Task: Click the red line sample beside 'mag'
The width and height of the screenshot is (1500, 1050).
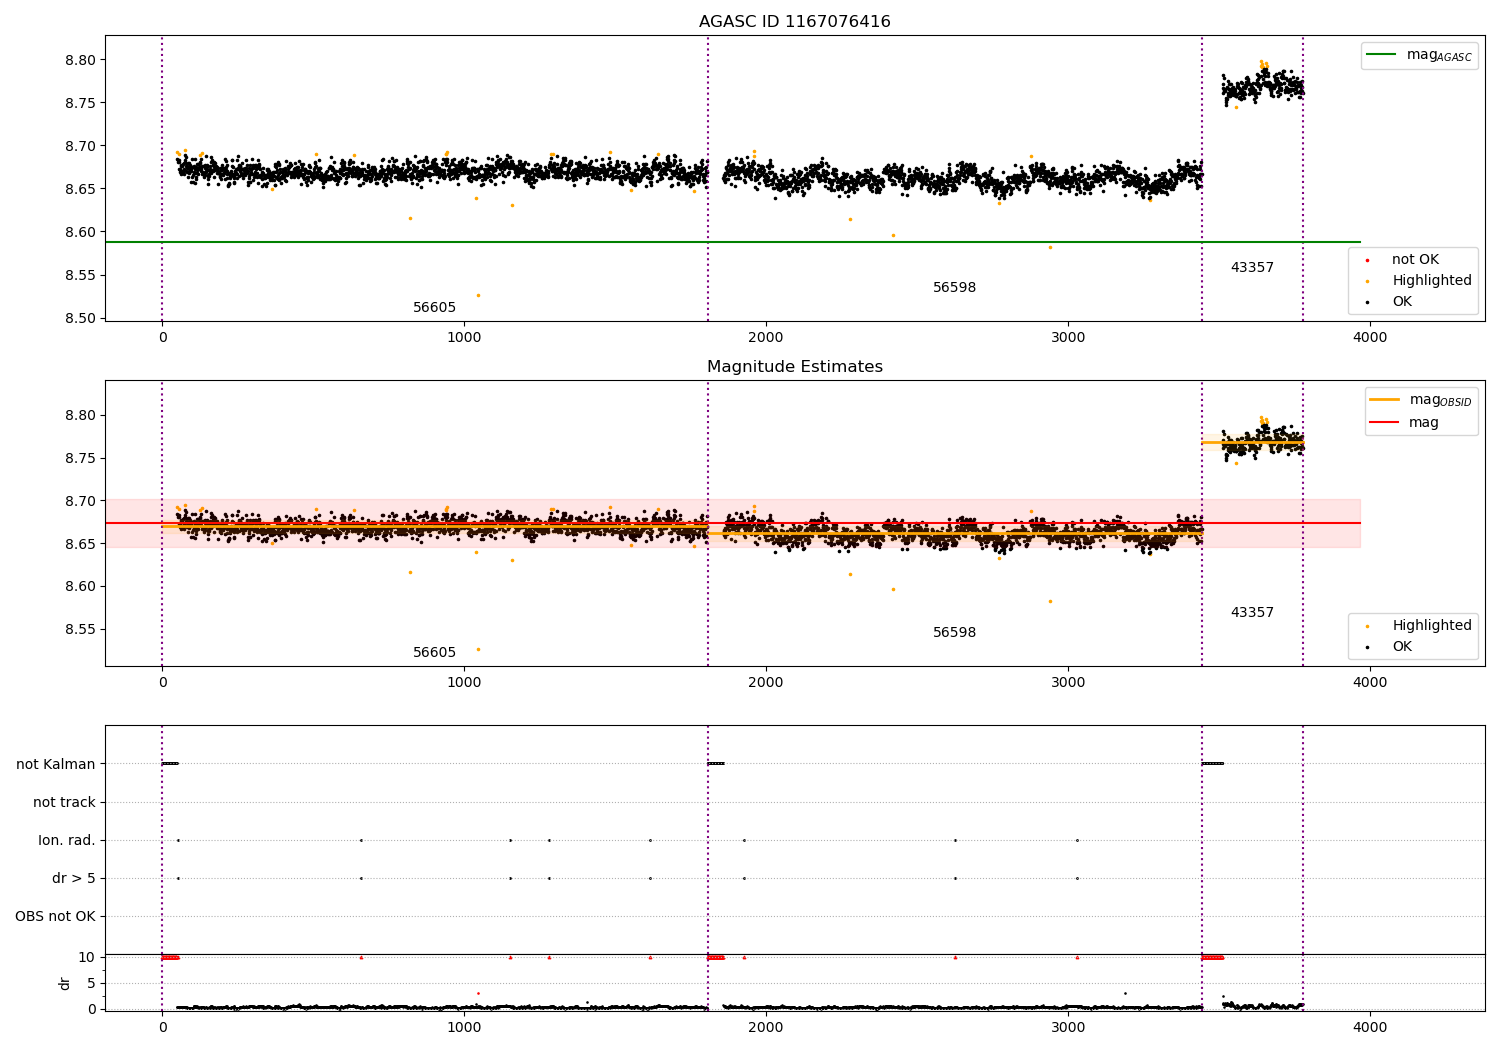Action: coord(1385,422)
